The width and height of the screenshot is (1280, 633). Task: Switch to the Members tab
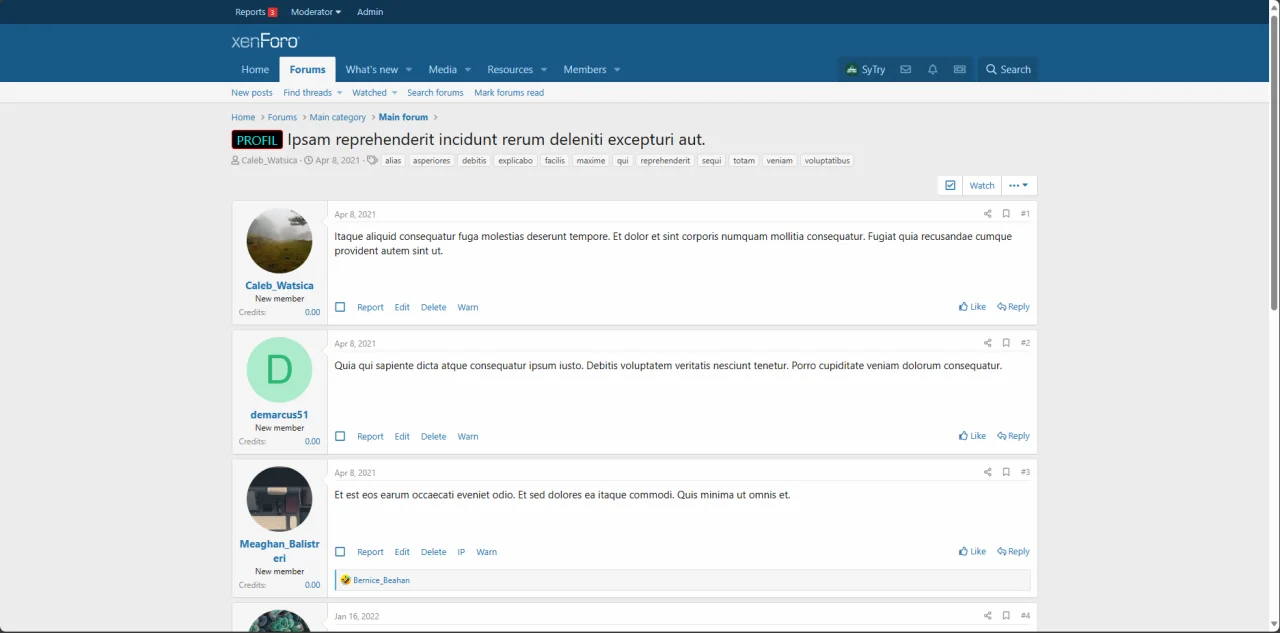pos(584,70)
